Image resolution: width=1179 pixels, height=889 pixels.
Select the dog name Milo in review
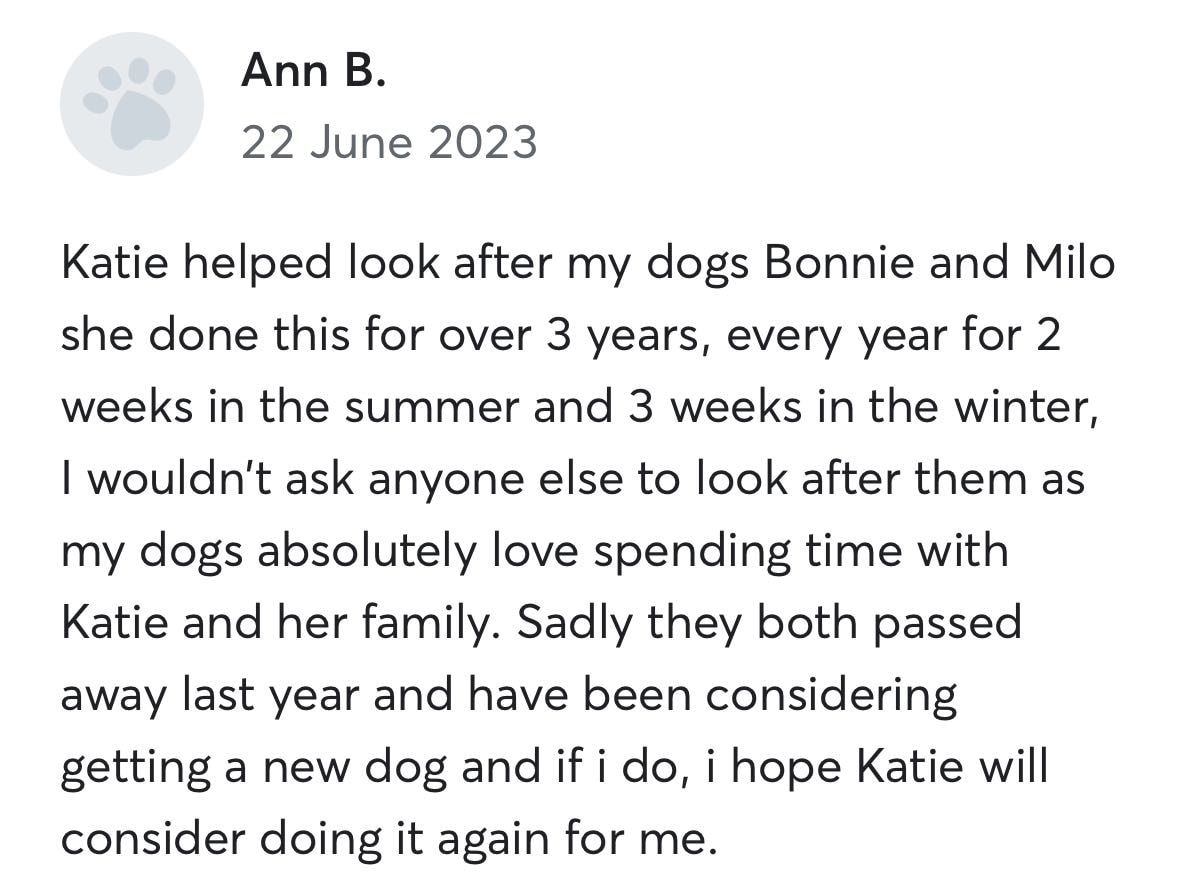(x=1069, y=262)
